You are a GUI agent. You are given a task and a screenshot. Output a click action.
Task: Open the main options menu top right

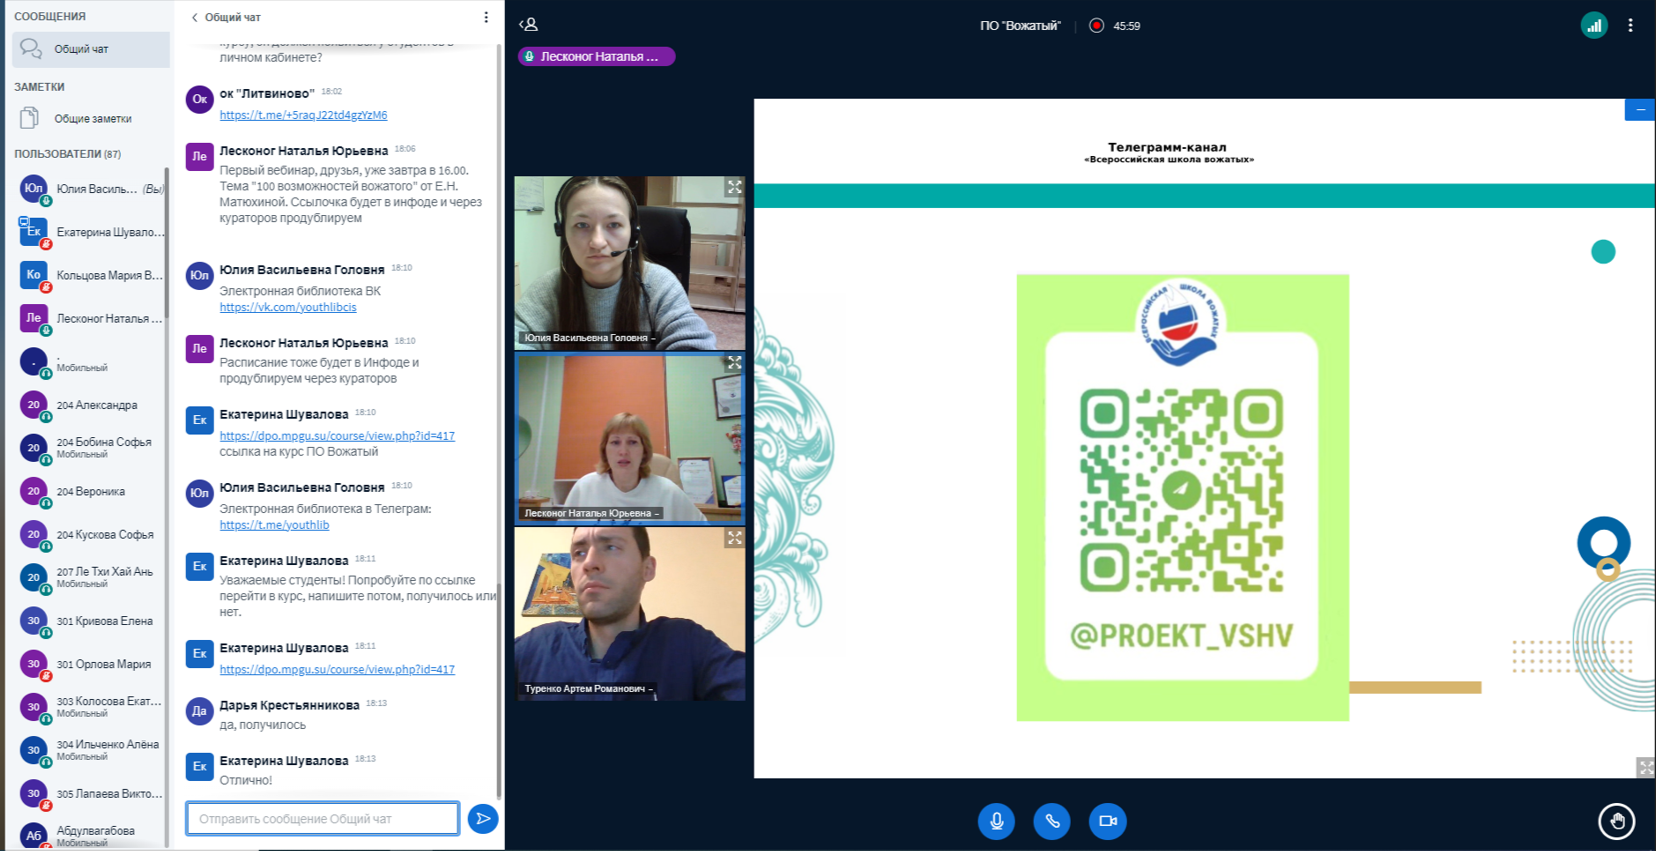pyautogui.click(x=1630, y=26)
